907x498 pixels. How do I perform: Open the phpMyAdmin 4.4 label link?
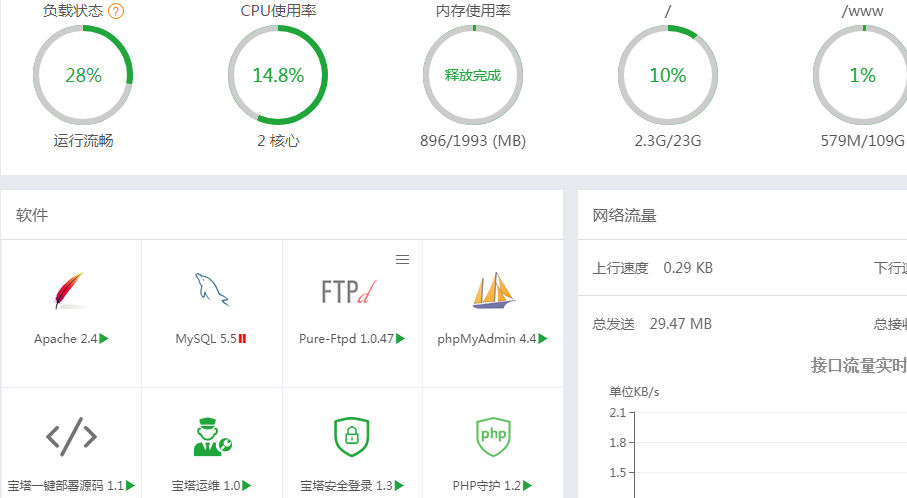(486, 339)
